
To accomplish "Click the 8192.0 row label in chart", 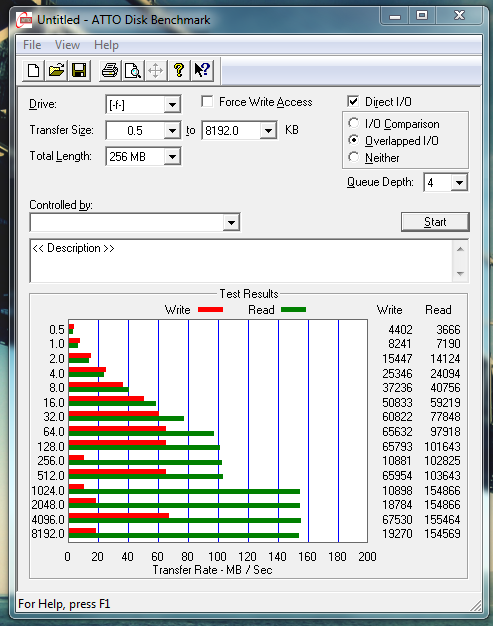I will 48,534.
